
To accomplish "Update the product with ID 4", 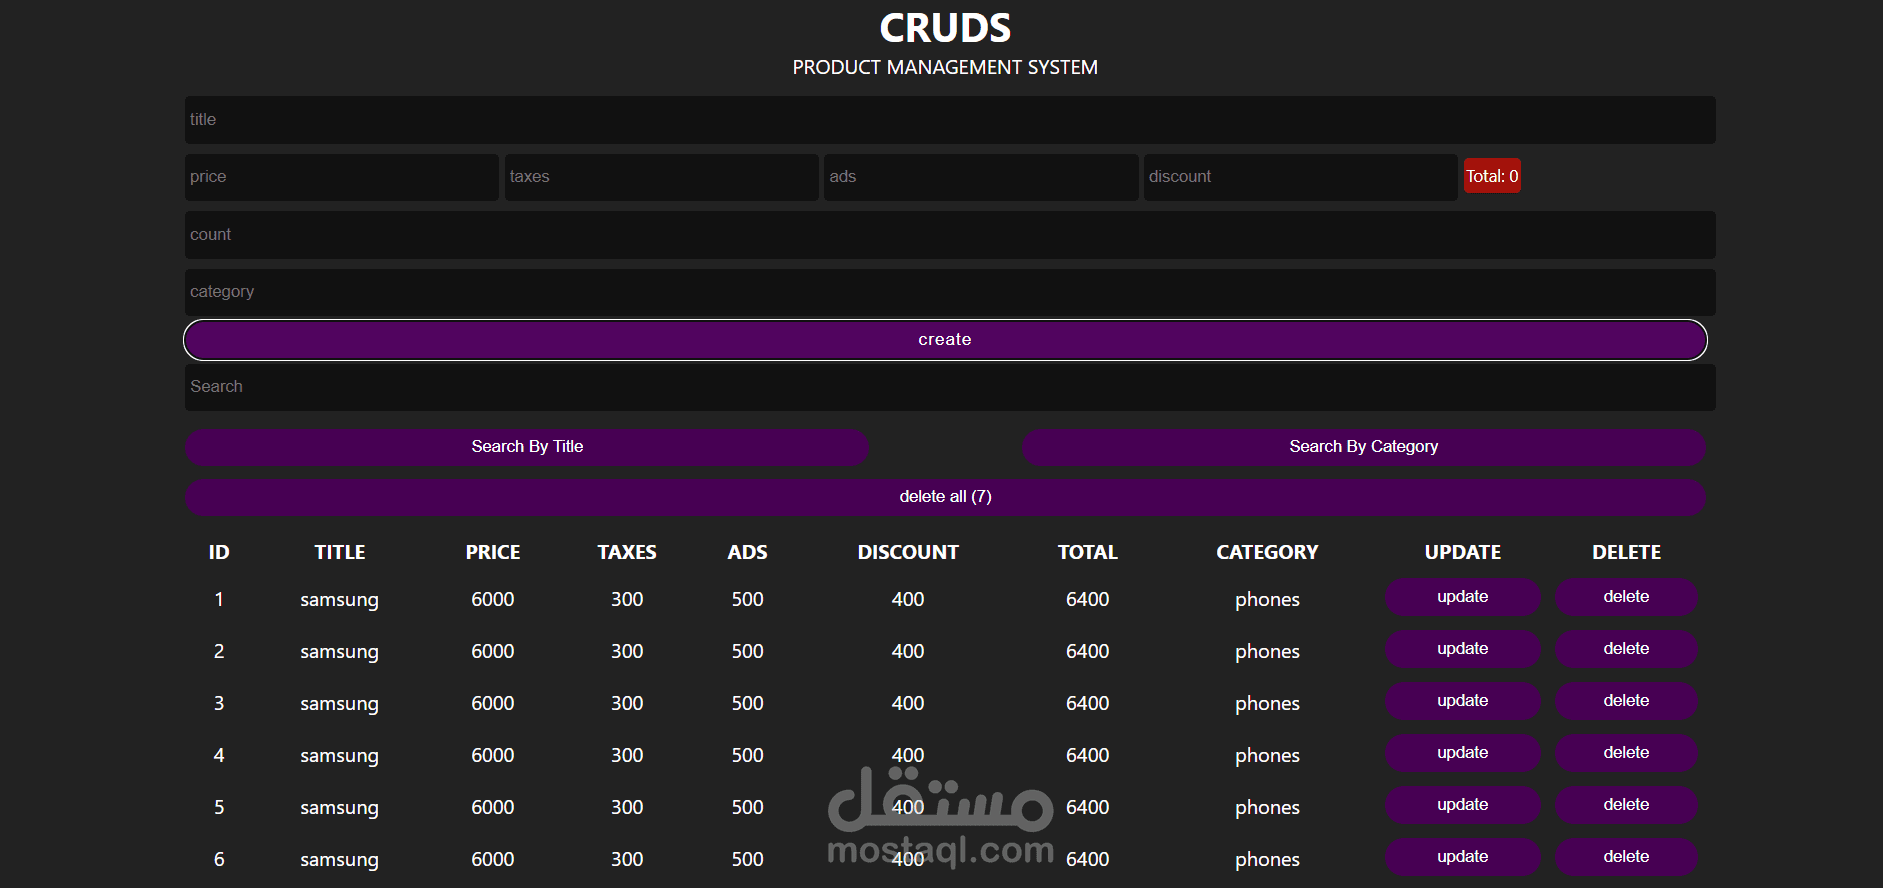I will click(1463, 753).
